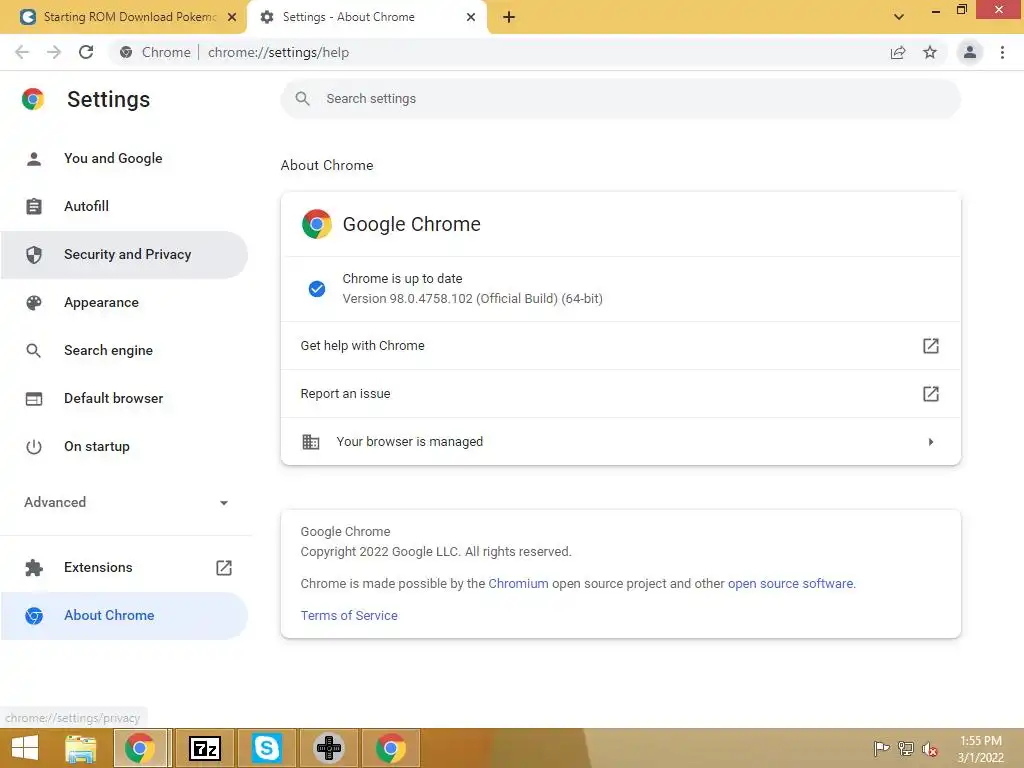Click the building icon for managed browser

tap(311, 442)
